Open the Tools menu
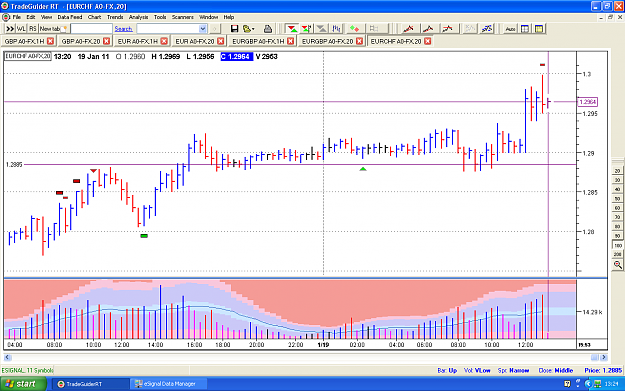The height and width of the screenshot is (391, 625). click(x=160, y=17)
